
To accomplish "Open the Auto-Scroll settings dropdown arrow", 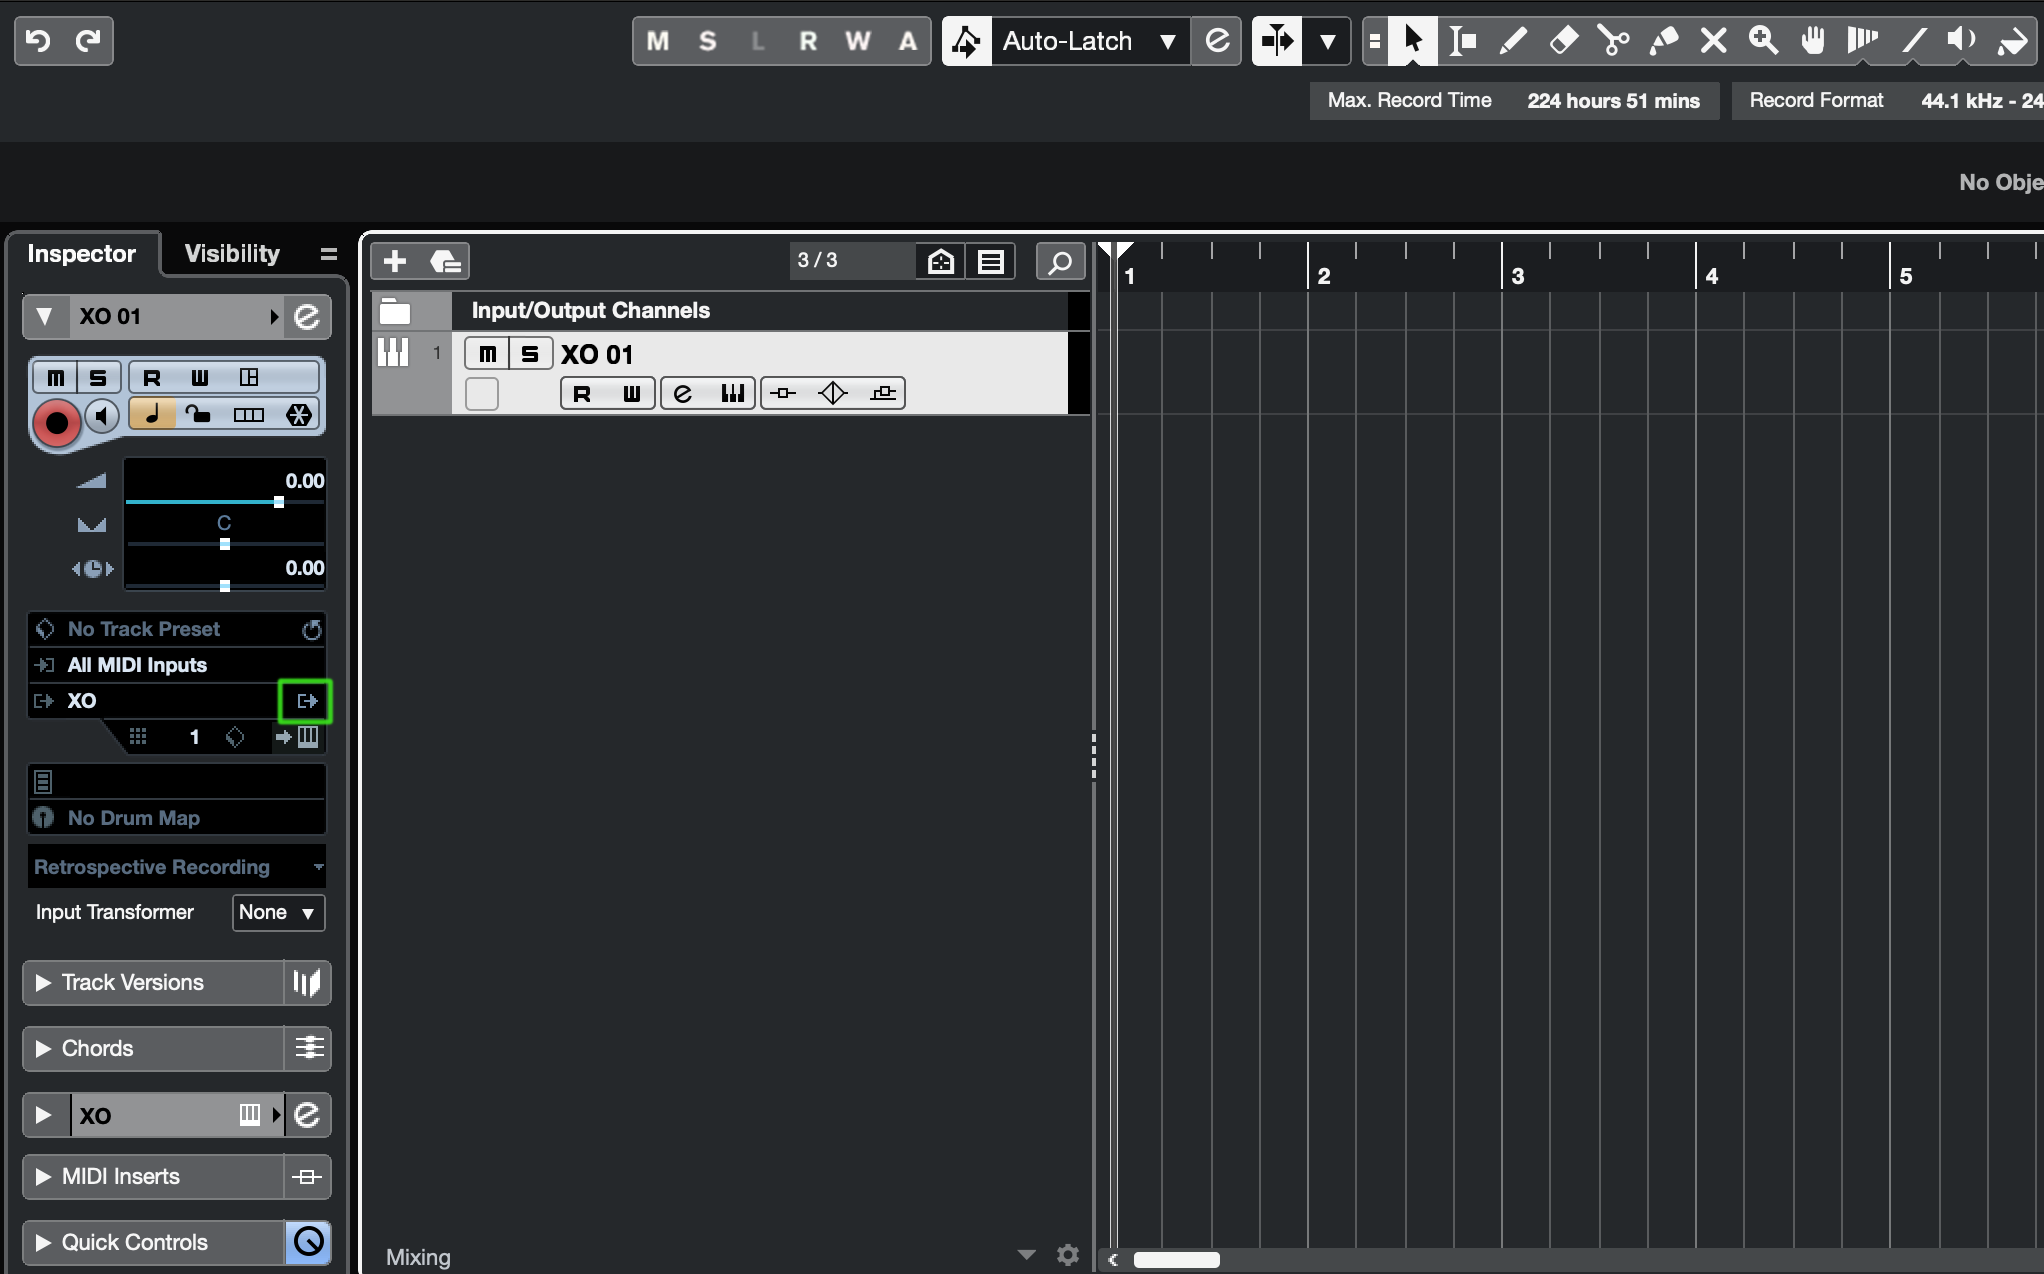I will click(x=1328, y=41).
